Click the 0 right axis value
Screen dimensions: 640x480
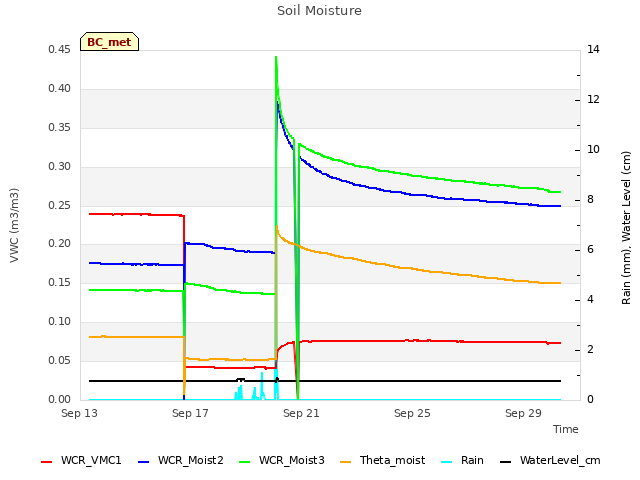(x=590, y=400)
